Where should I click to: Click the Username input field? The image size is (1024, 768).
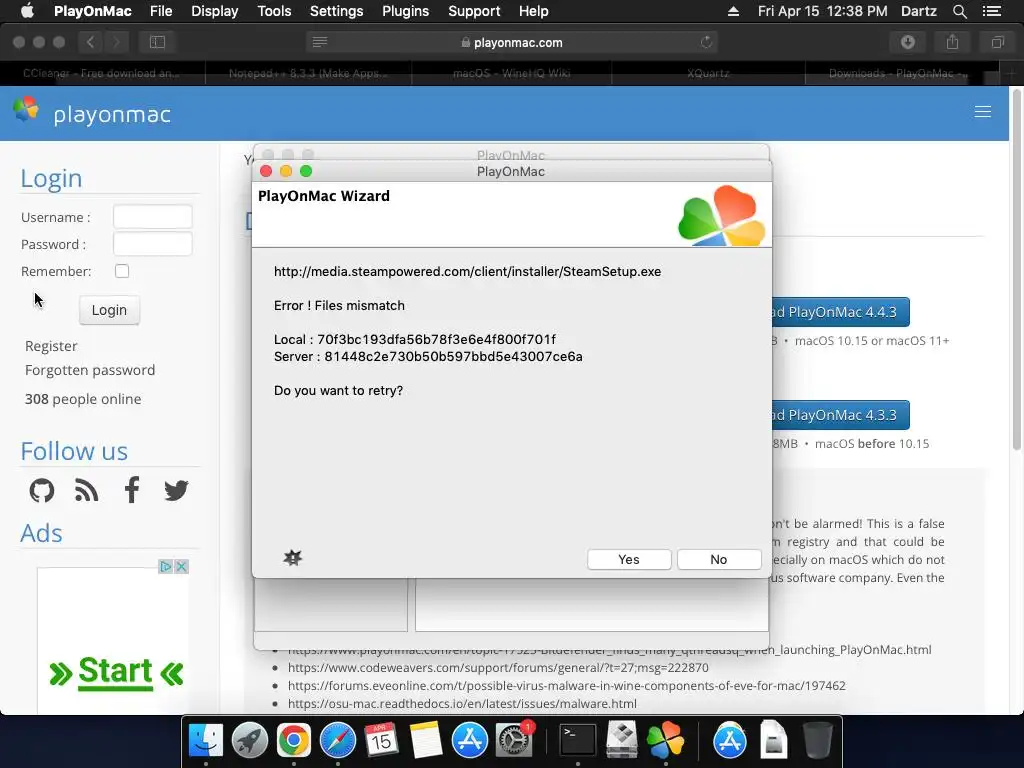153,217
